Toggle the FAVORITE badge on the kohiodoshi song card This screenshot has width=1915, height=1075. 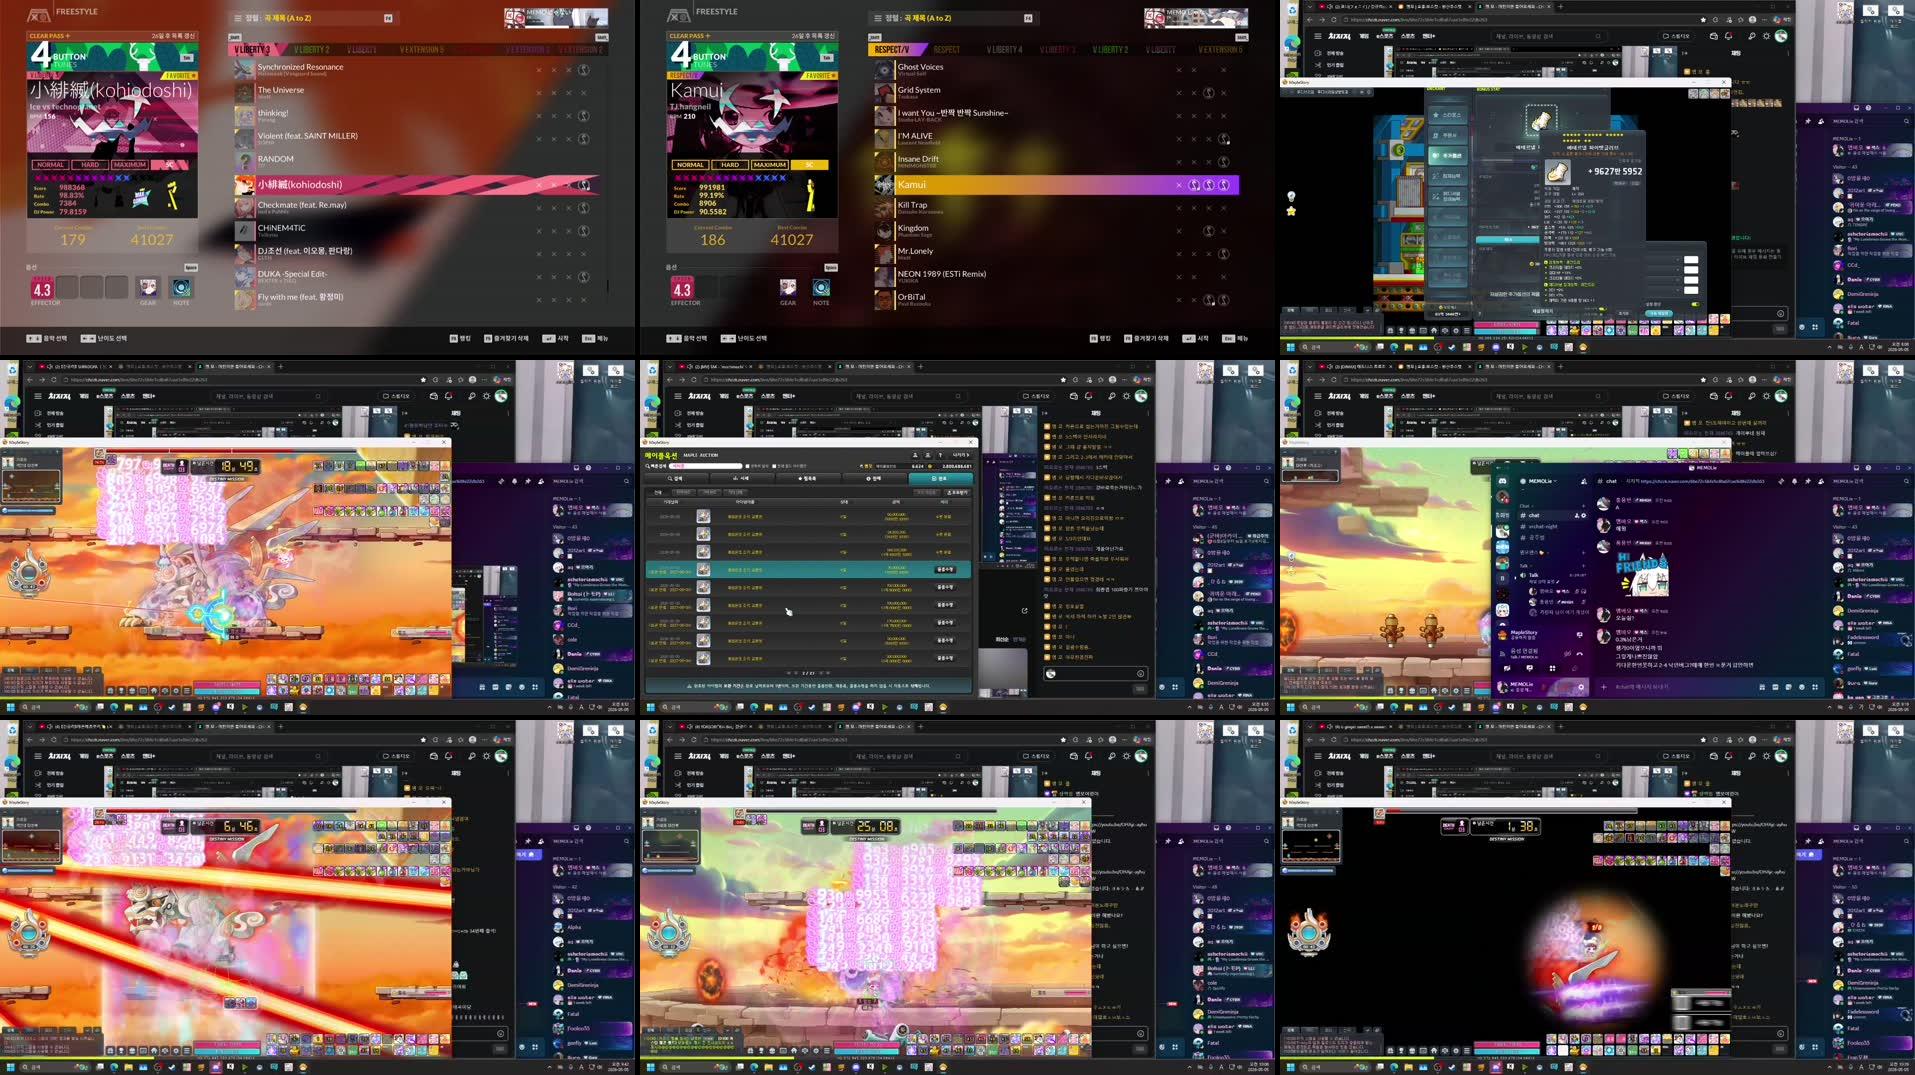coord(180,75)
